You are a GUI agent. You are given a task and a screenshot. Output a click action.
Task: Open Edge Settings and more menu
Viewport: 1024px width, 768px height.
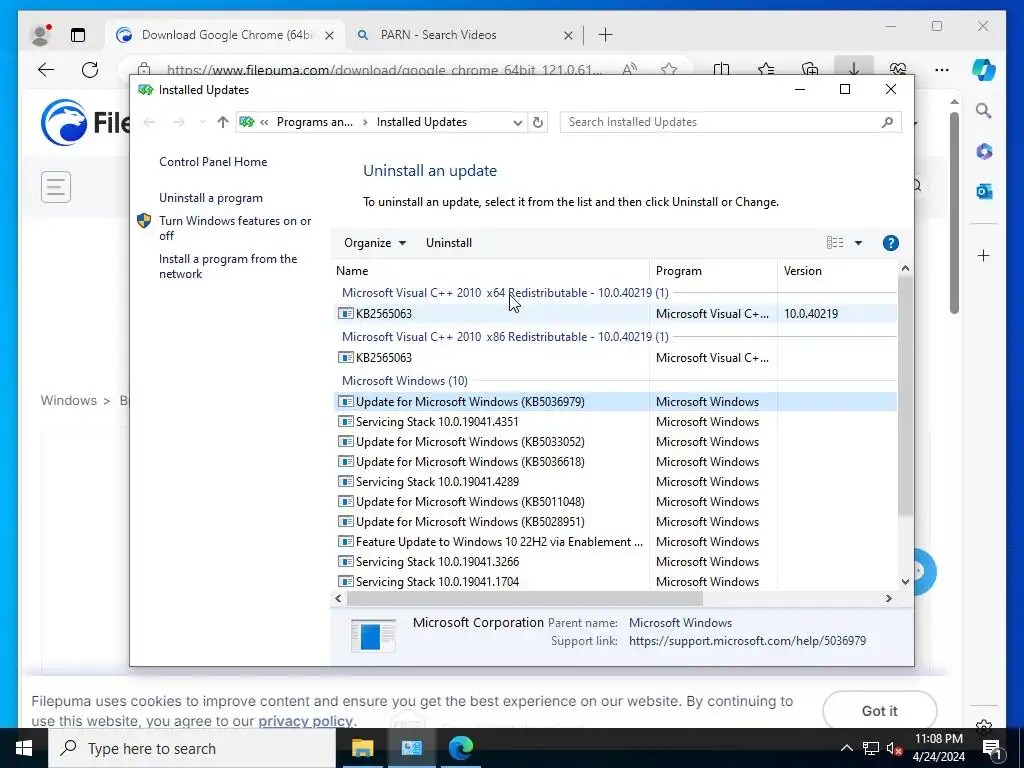tap(942, 70)
